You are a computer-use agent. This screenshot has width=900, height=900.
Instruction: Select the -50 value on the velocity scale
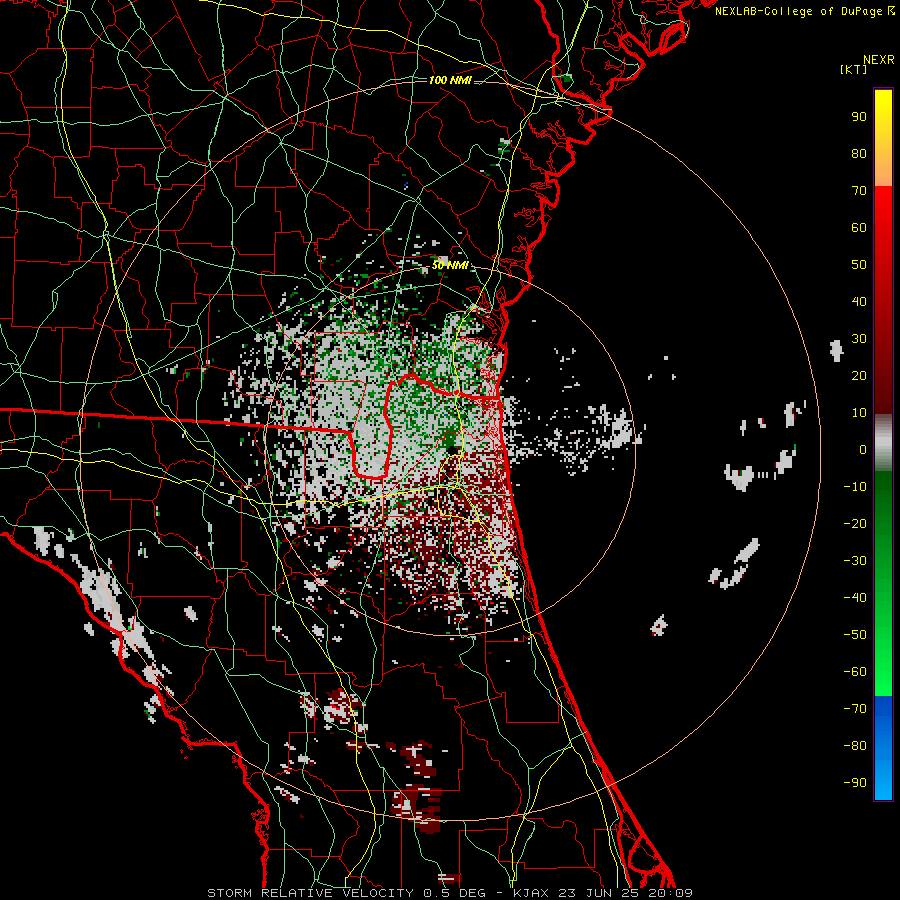[x=855, y=635]
